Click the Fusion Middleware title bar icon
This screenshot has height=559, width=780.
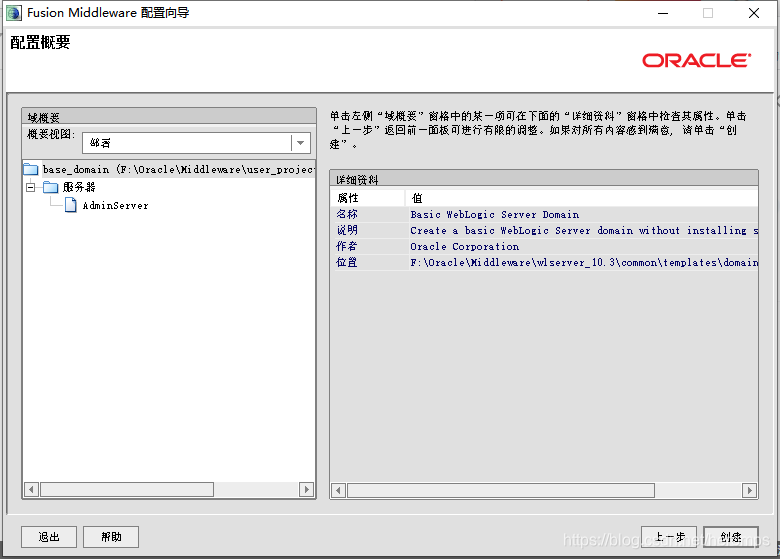pyautogui.click(x=13, y=13)
